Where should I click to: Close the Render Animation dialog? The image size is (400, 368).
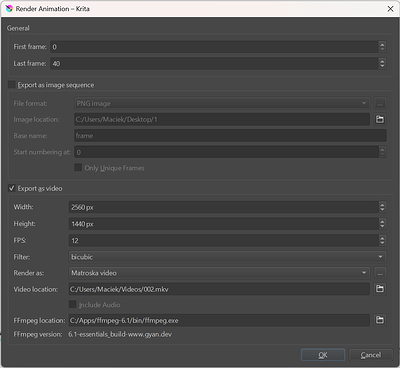point(390,9)
